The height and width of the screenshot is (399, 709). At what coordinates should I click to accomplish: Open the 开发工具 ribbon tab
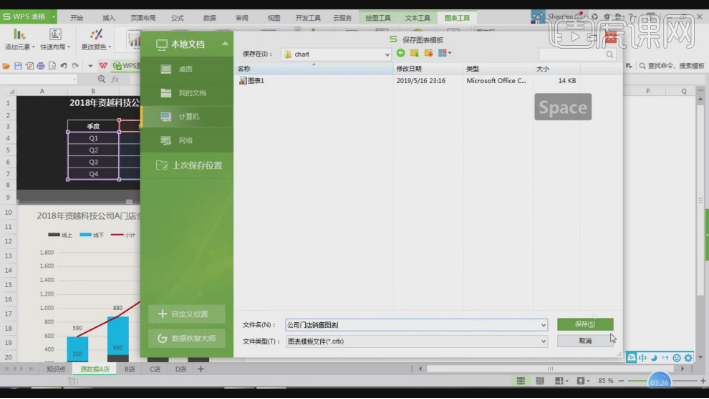[x=308, y=18]
